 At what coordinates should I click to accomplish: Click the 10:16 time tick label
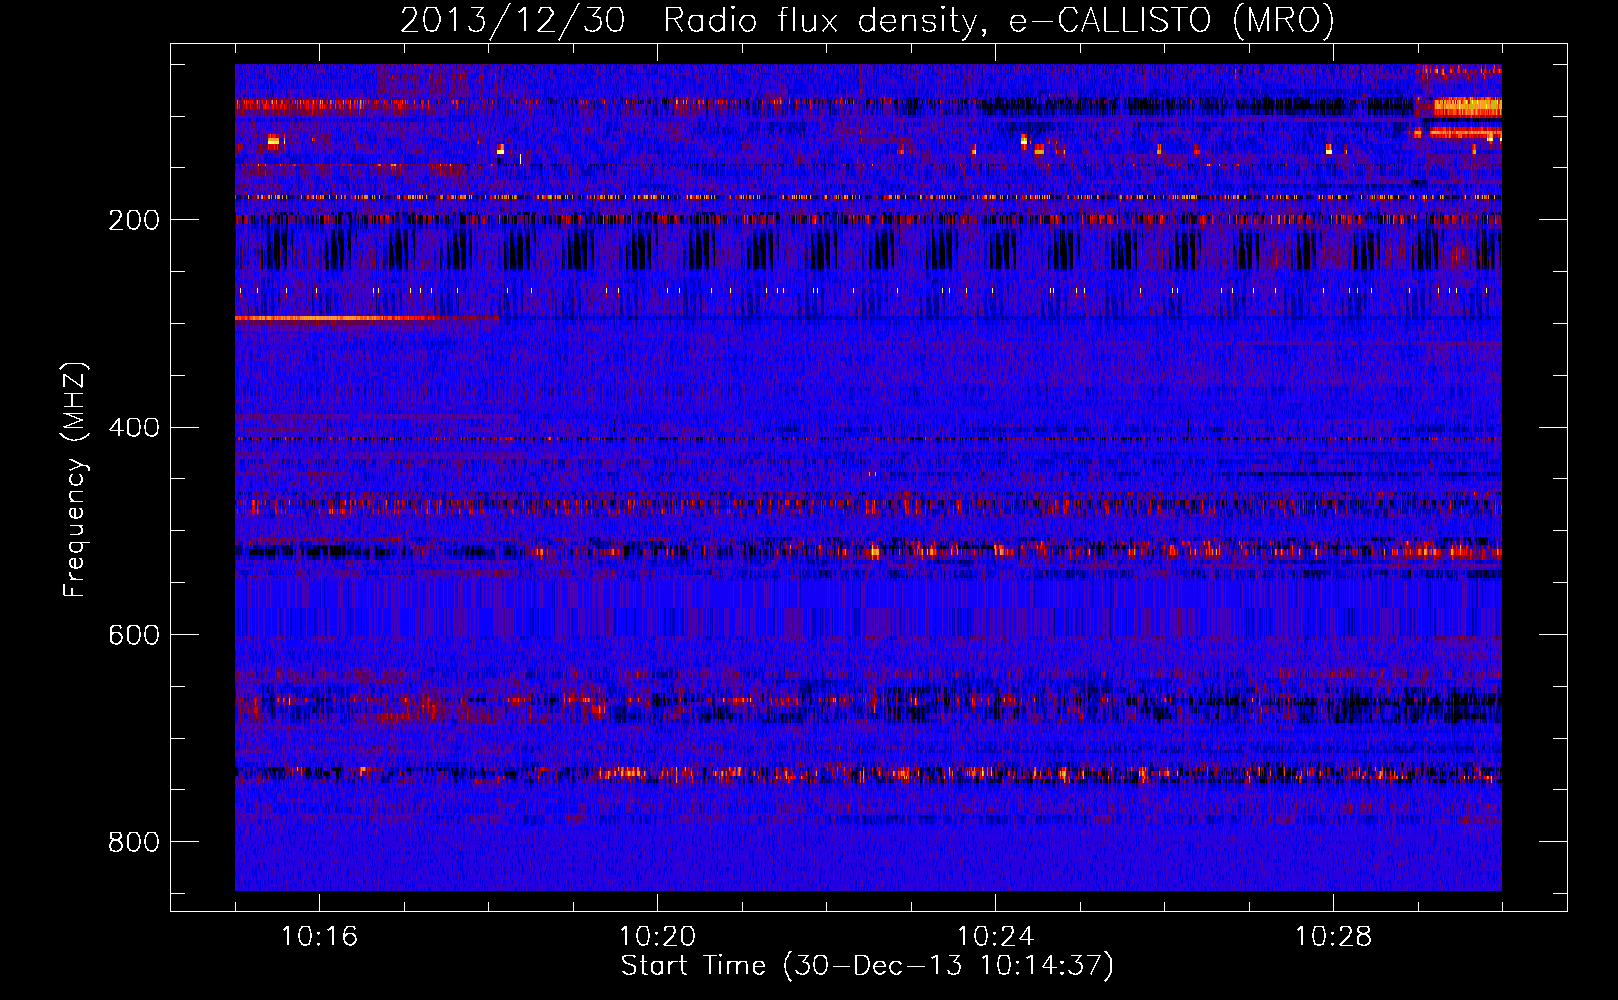[x=319, y=937]
